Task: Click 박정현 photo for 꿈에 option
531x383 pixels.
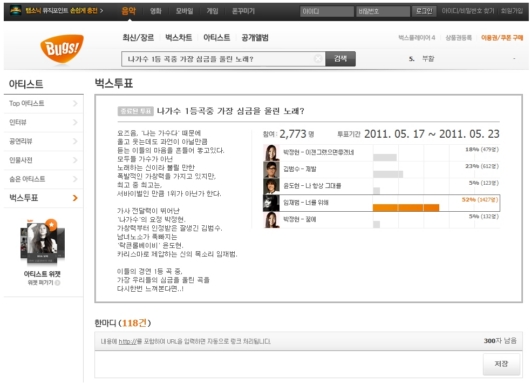Action: click(x=271, y=220)
